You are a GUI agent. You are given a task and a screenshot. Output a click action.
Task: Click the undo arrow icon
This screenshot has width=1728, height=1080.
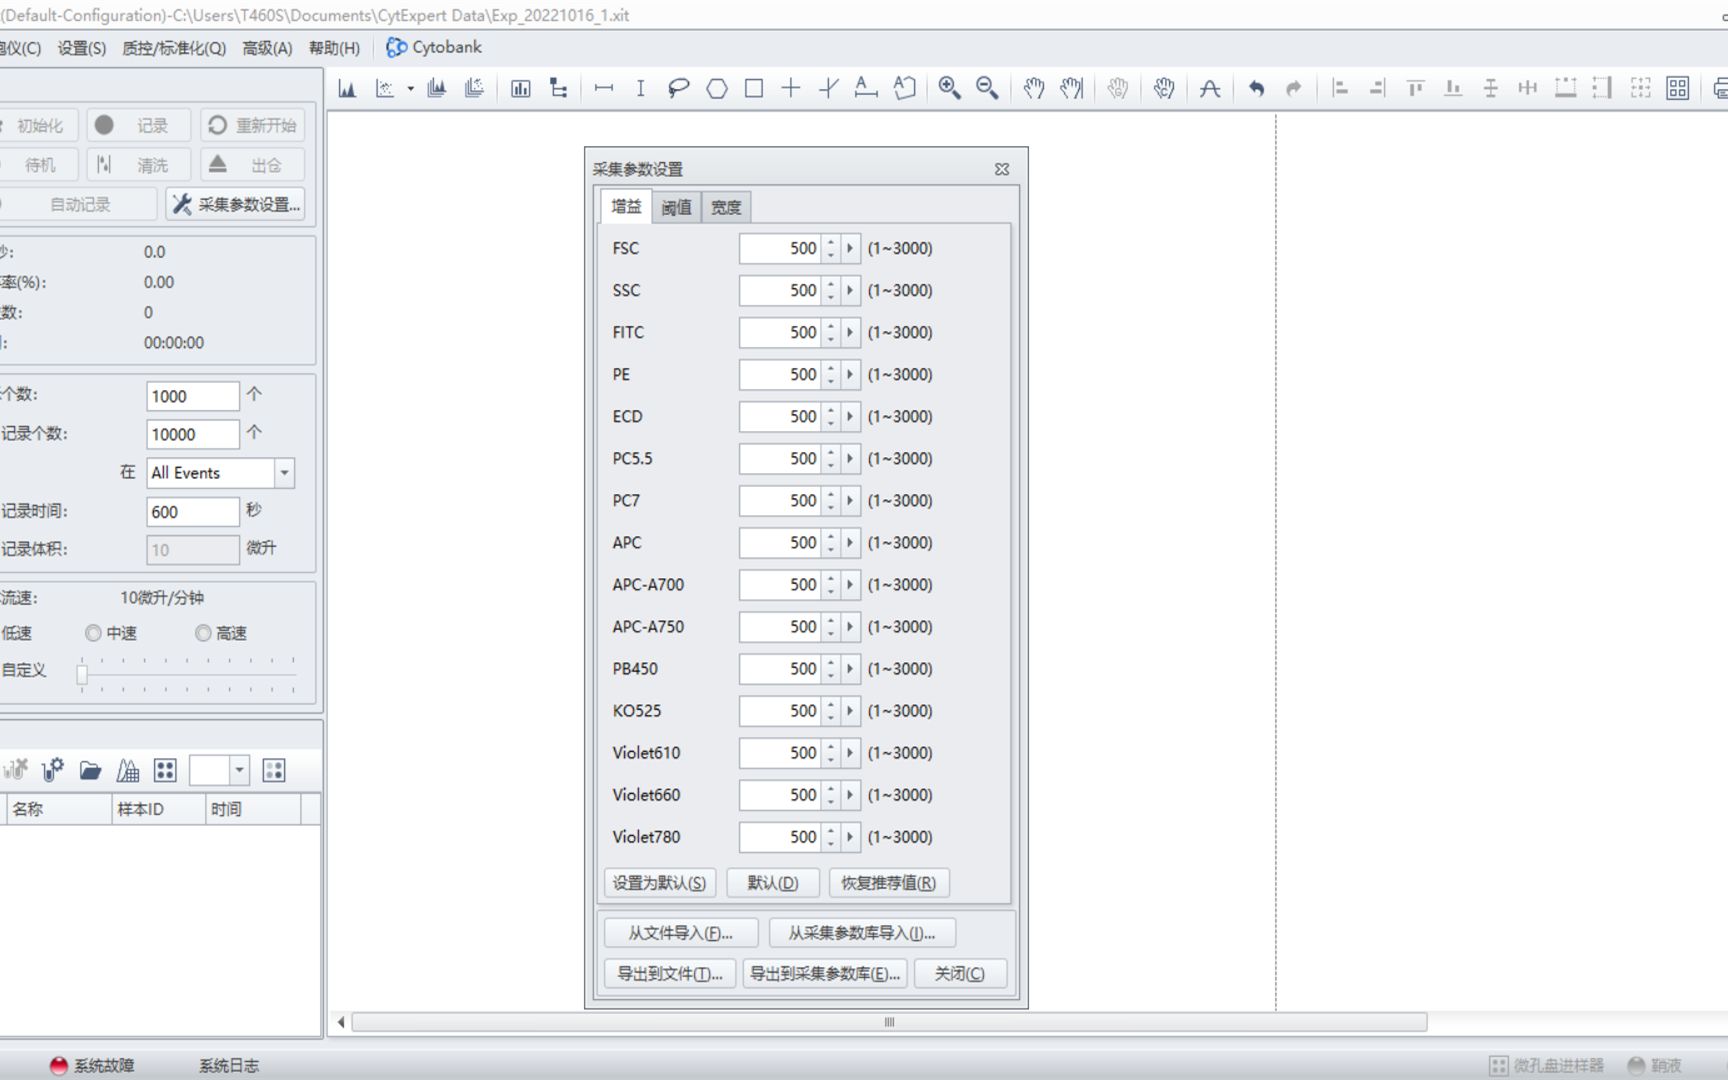pyautogui.click(x=1256, y=88)
